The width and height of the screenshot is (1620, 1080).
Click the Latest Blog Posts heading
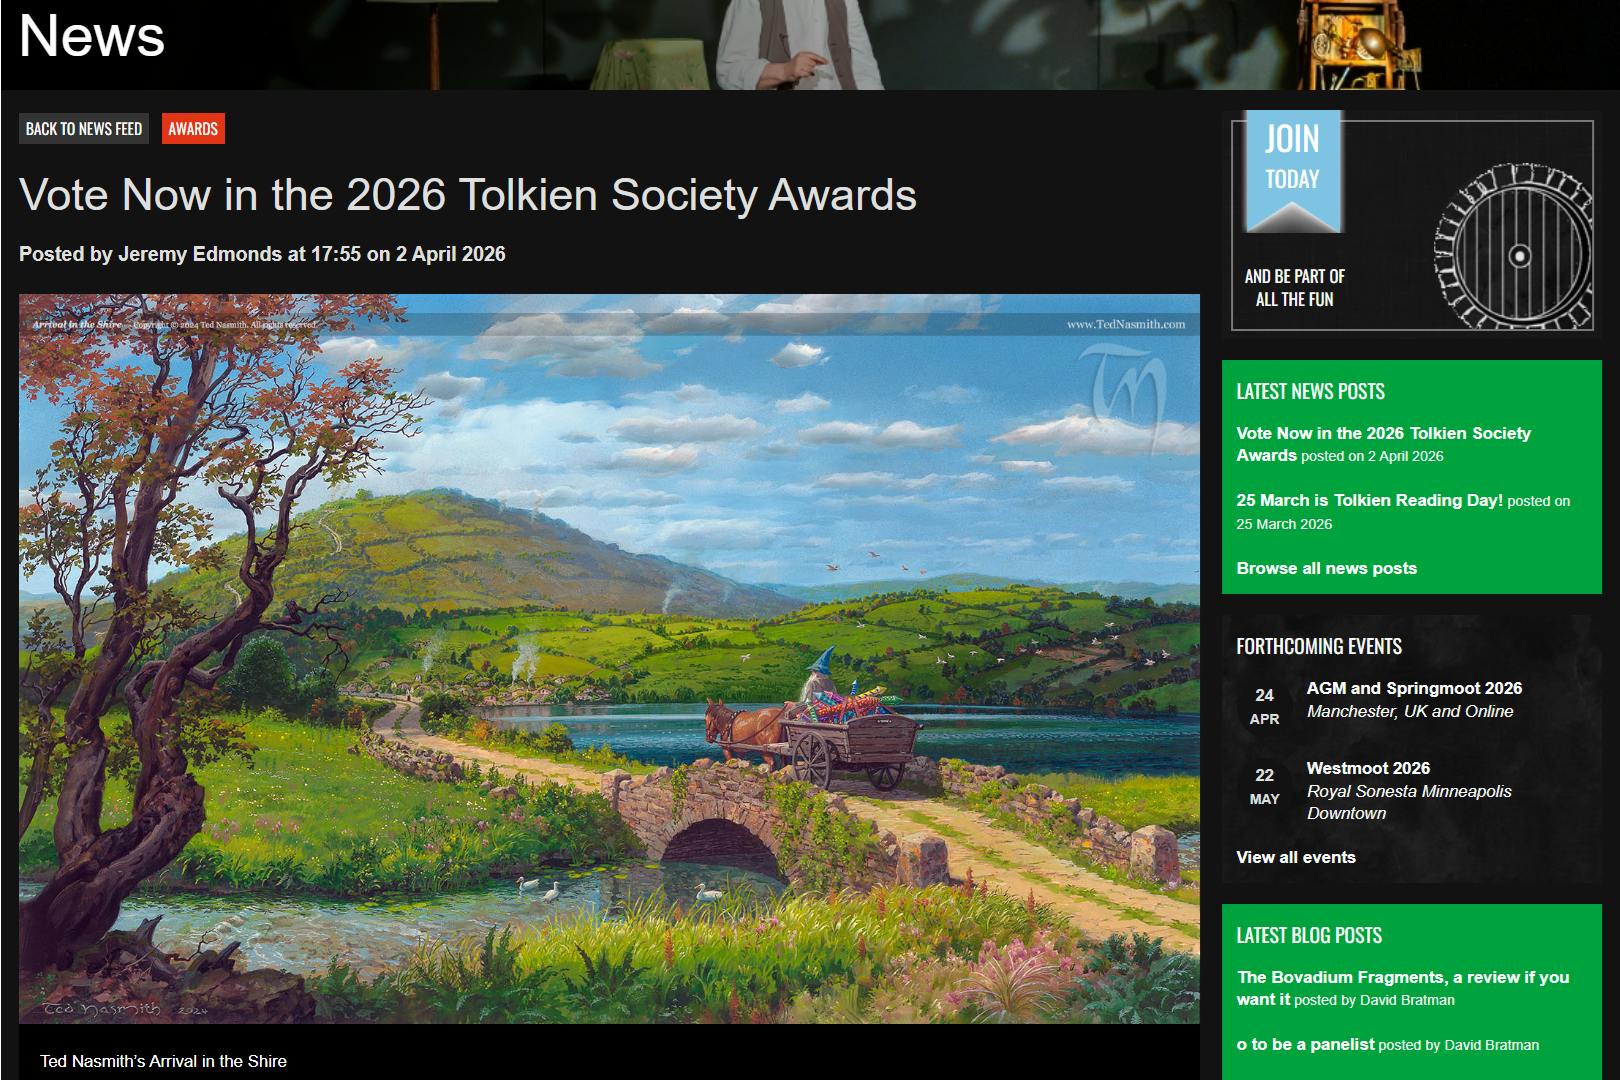coord(1309,935)
